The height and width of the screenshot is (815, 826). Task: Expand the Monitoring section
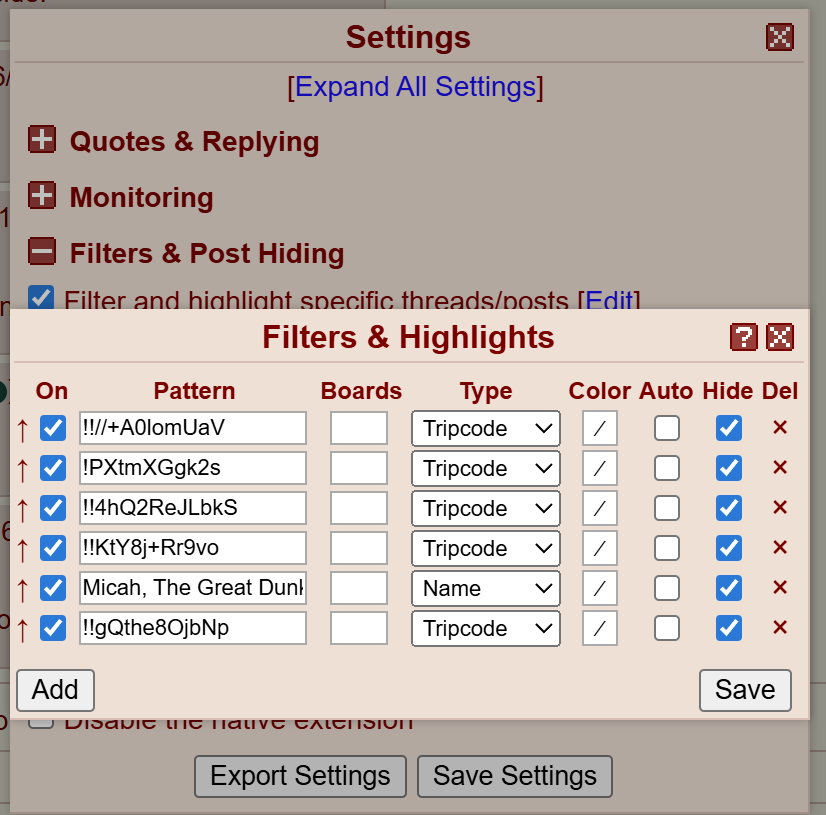(x=42, y=195)
